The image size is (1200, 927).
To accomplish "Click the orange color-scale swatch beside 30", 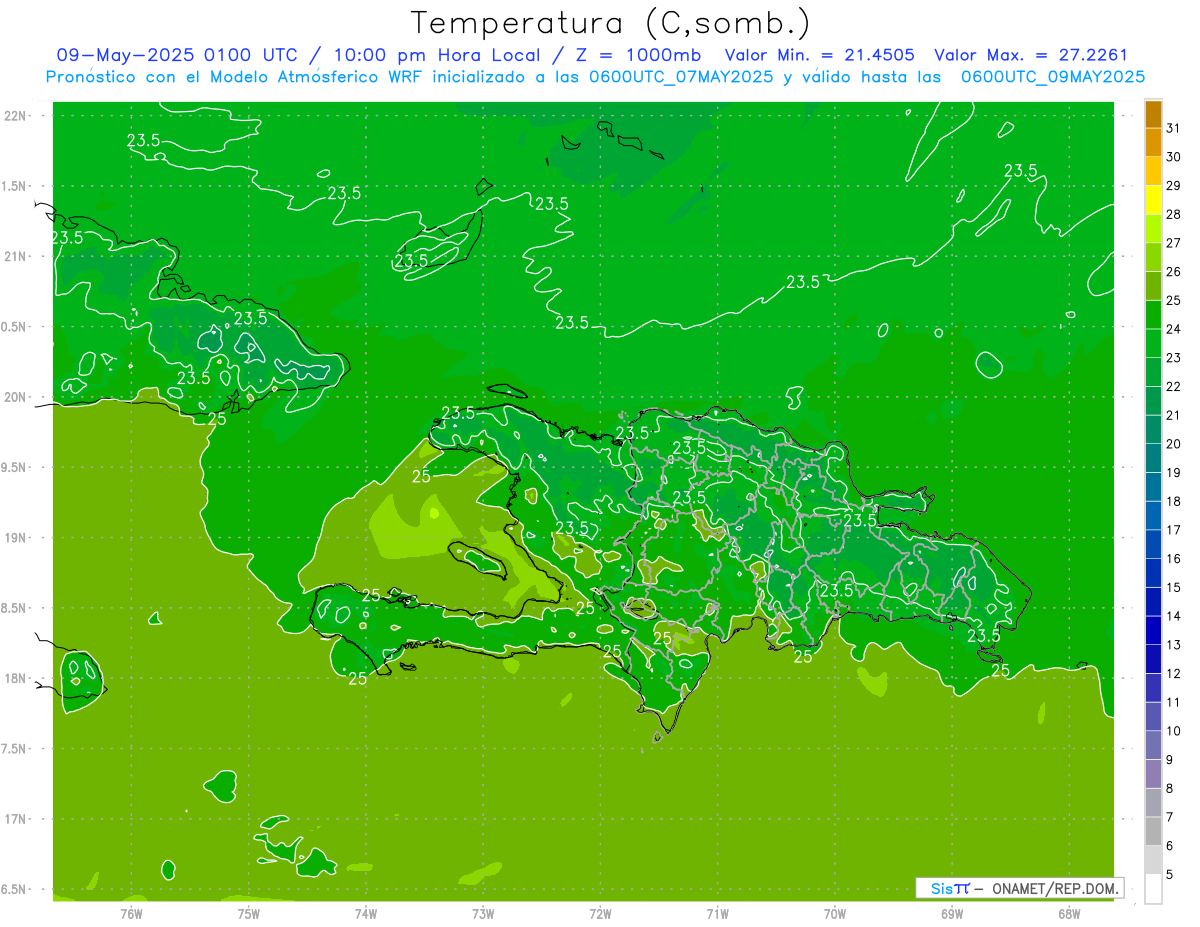I will 1153,142.
